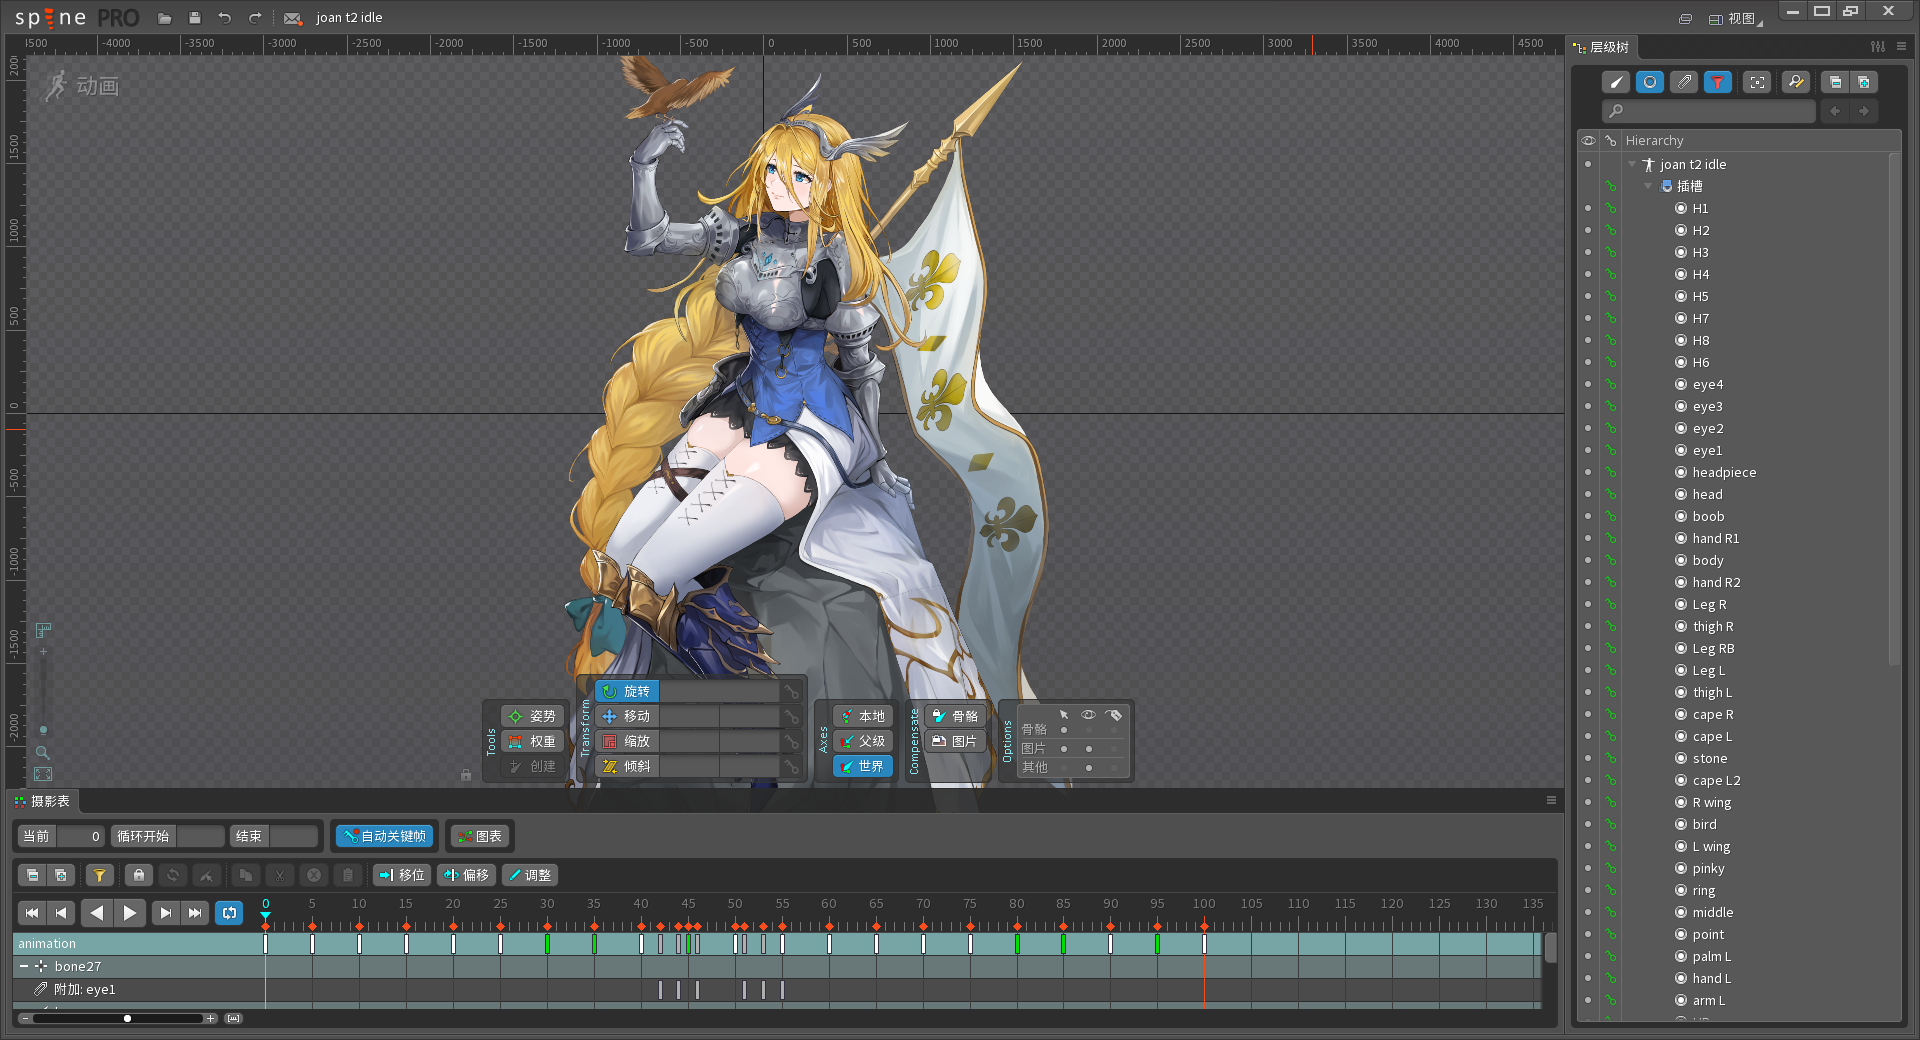
Task: Play animation backward
Action: (x=96, y=912)
